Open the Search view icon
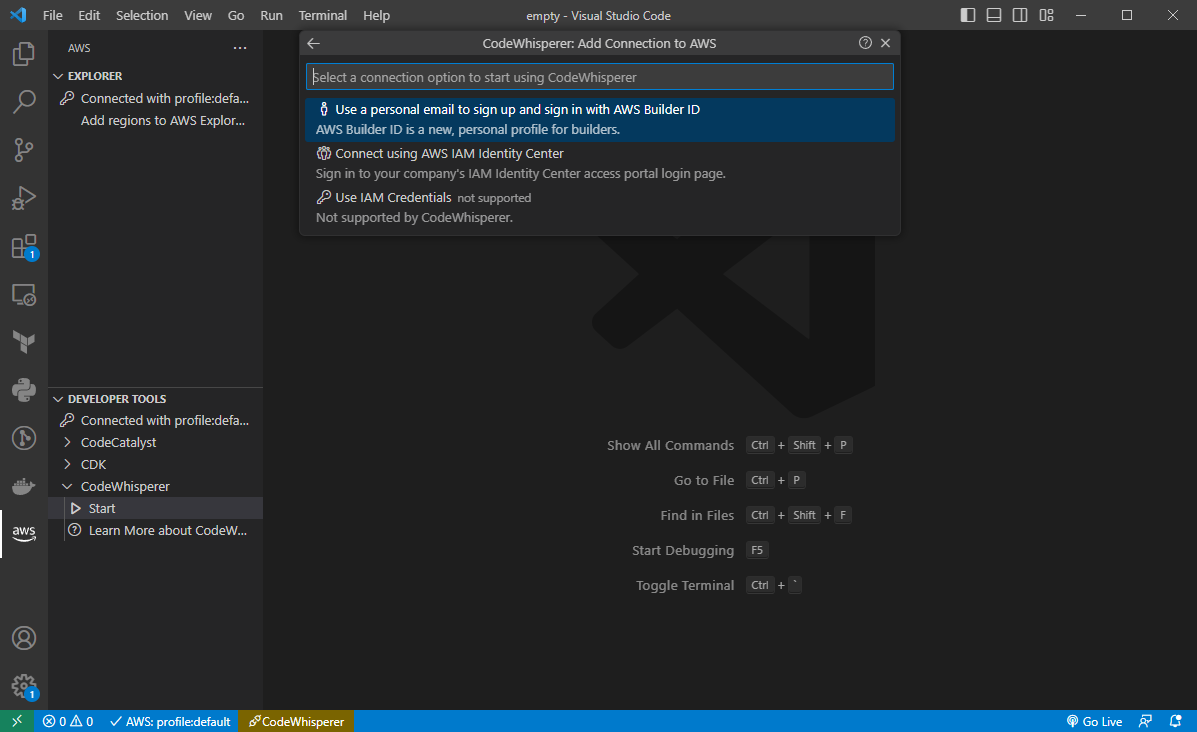The width and height of the screenshot is (1197, 732). (x=24, y=102)
